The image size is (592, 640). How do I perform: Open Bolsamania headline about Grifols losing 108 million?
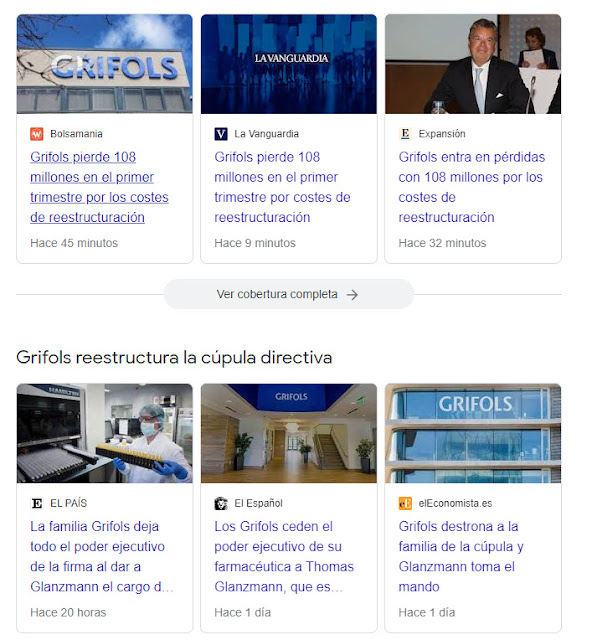99,187
